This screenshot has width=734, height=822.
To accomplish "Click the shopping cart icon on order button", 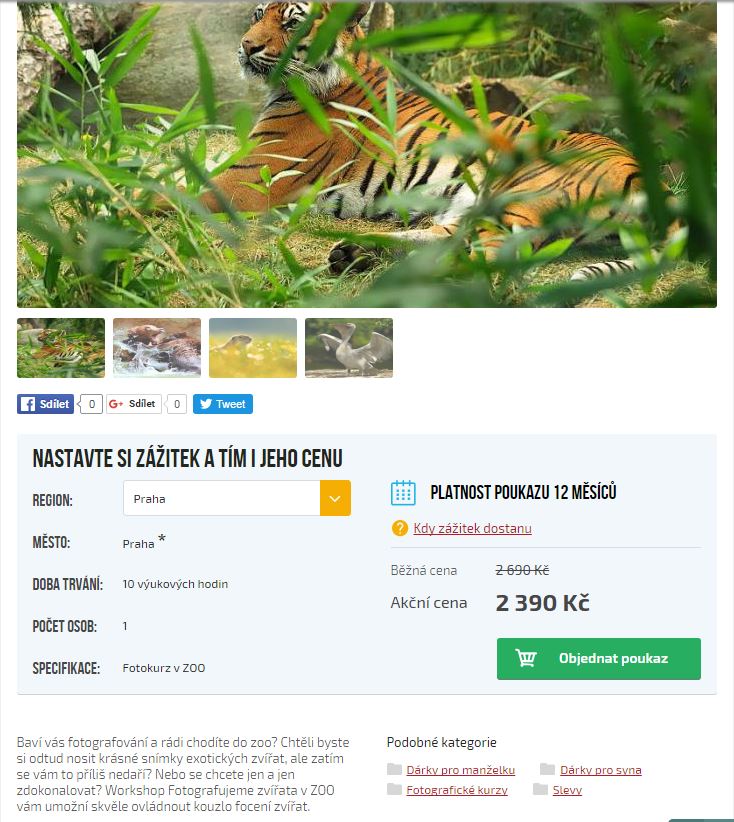I will coord(525,658).
